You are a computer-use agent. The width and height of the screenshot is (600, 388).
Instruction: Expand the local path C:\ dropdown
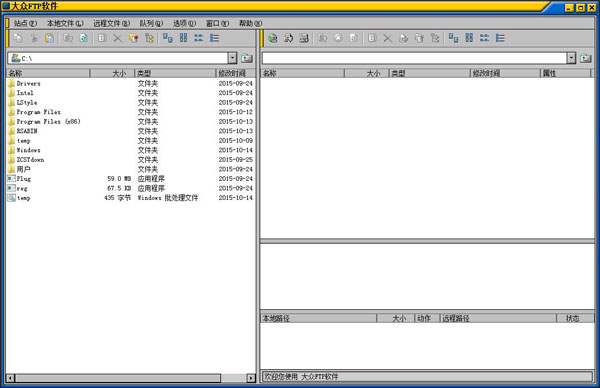point(232,58)
